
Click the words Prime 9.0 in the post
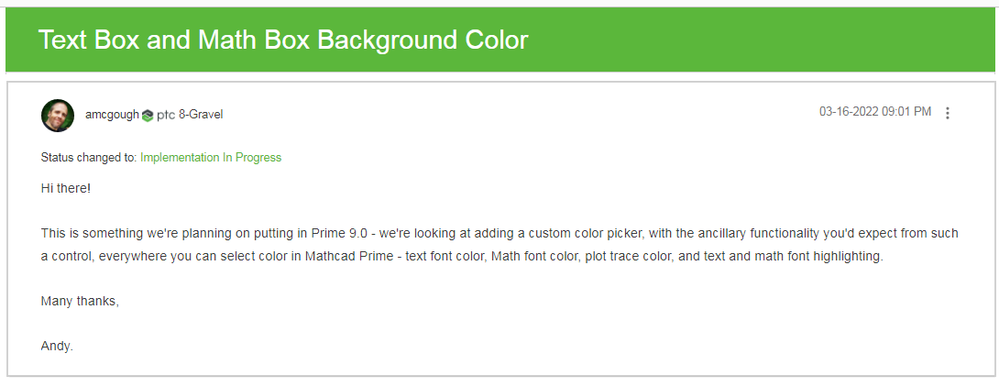click(x=341, y=233)
